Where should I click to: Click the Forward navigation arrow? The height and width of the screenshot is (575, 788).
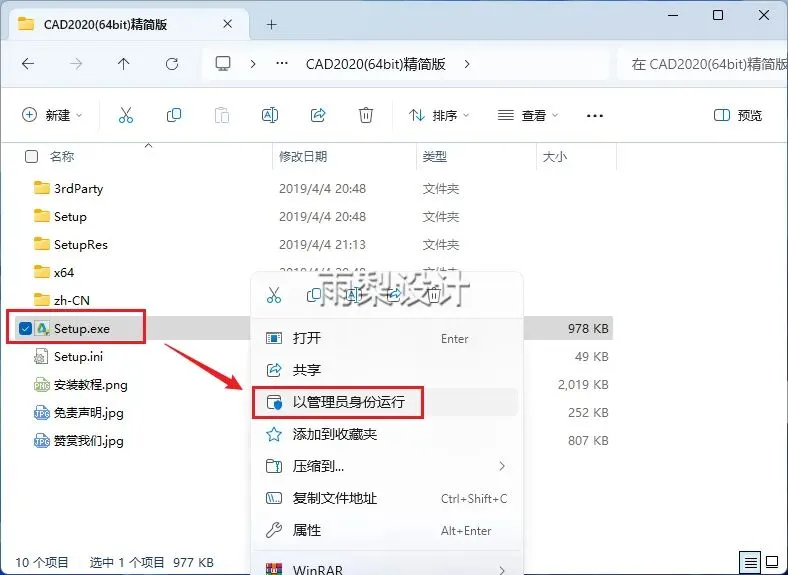(76, 64)
